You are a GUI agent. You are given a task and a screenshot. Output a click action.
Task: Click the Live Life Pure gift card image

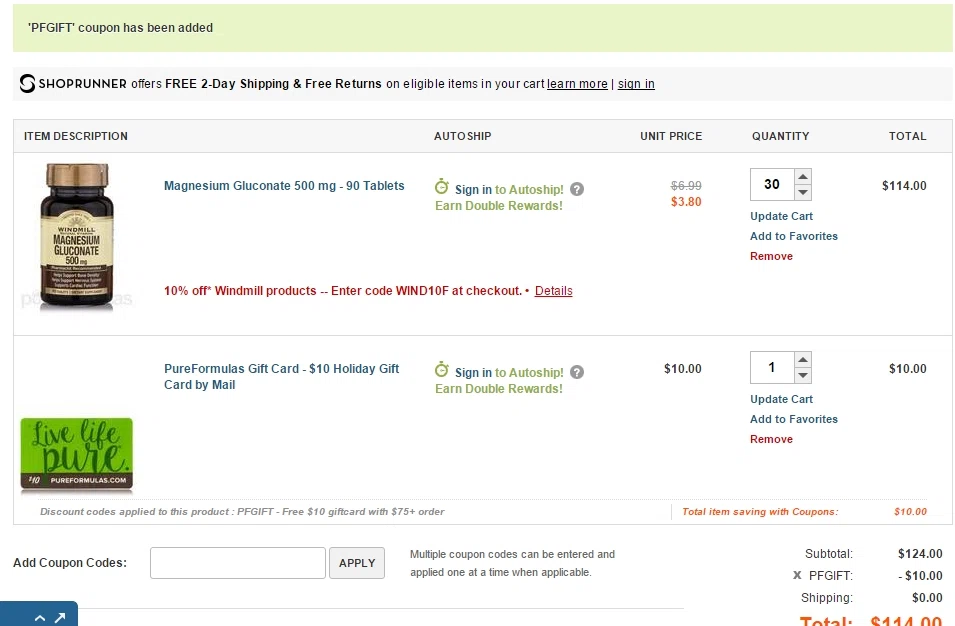click(x=77, y=455)
